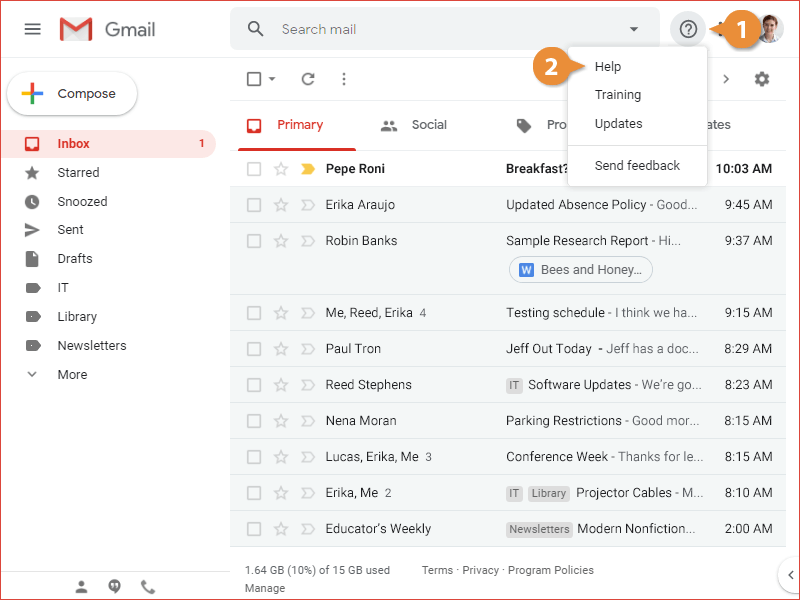
Task: Star the Lucas, Erika, Me thread
Action: [x=281, y=457]
